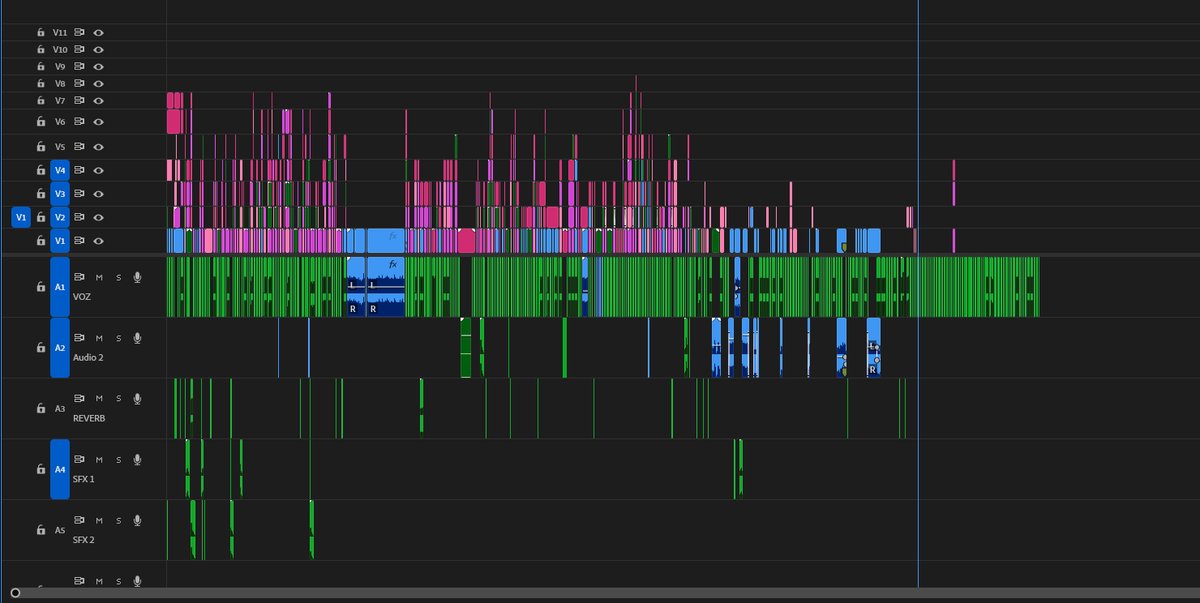The width and height of the screenshot is (1200, 603).
Task: Toggle sync lock on track V3
Action: (x=79, y=193)
